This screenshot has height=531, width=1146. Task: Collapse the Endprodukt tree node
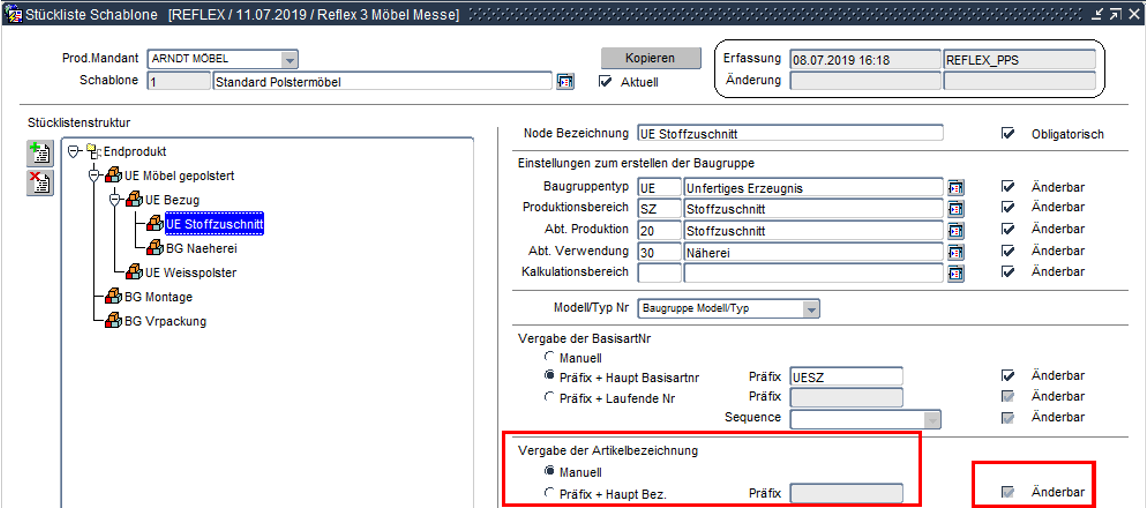click(x=74, y=152)
